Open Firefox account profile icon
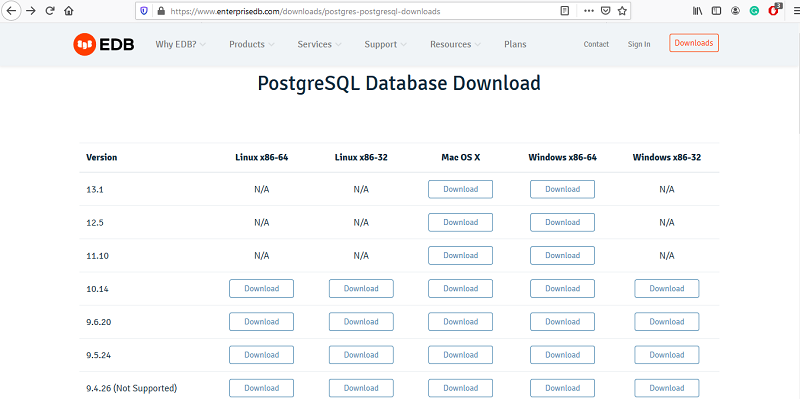The height and width of the screenshot is (399, 800). coord(735,11)
